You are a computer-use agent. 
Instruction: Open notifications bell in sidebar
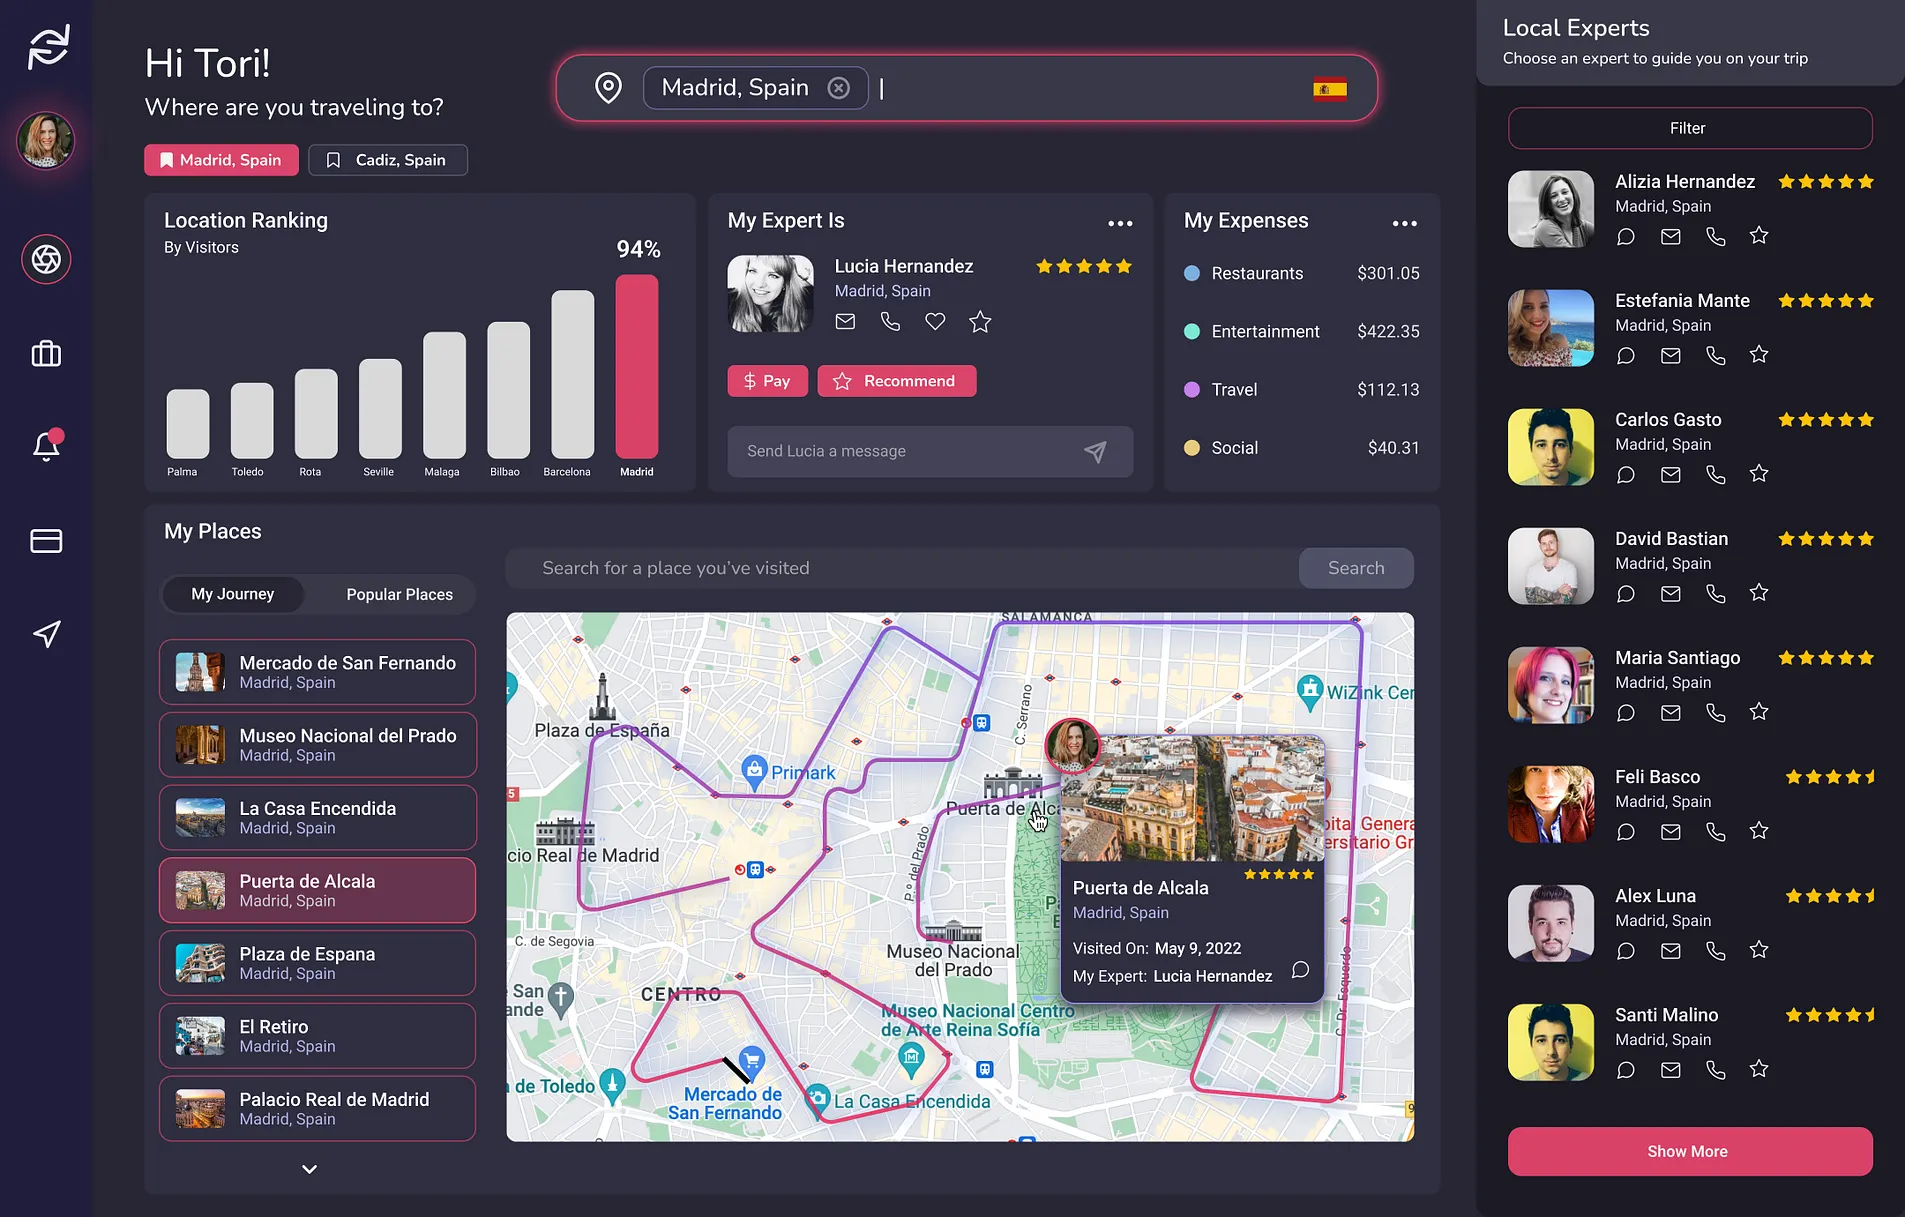[46, 445]
